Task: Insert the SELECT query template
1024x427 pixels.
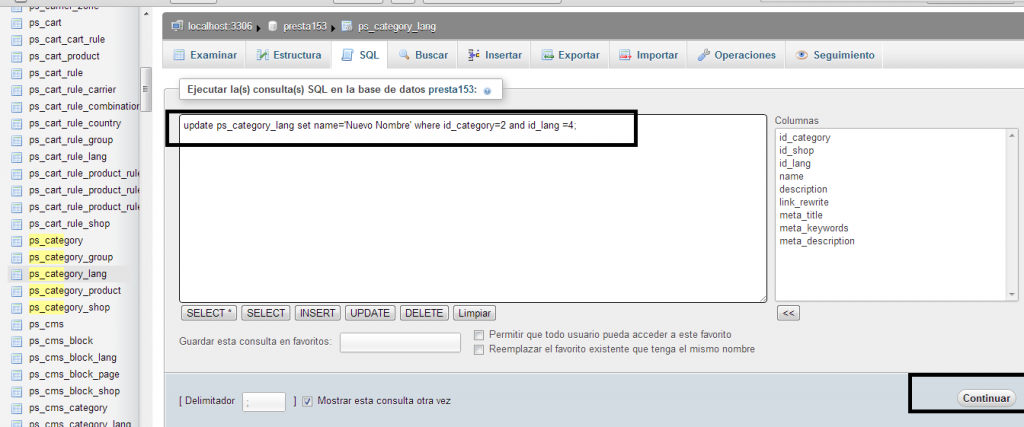Action: [x=266, y=313]
